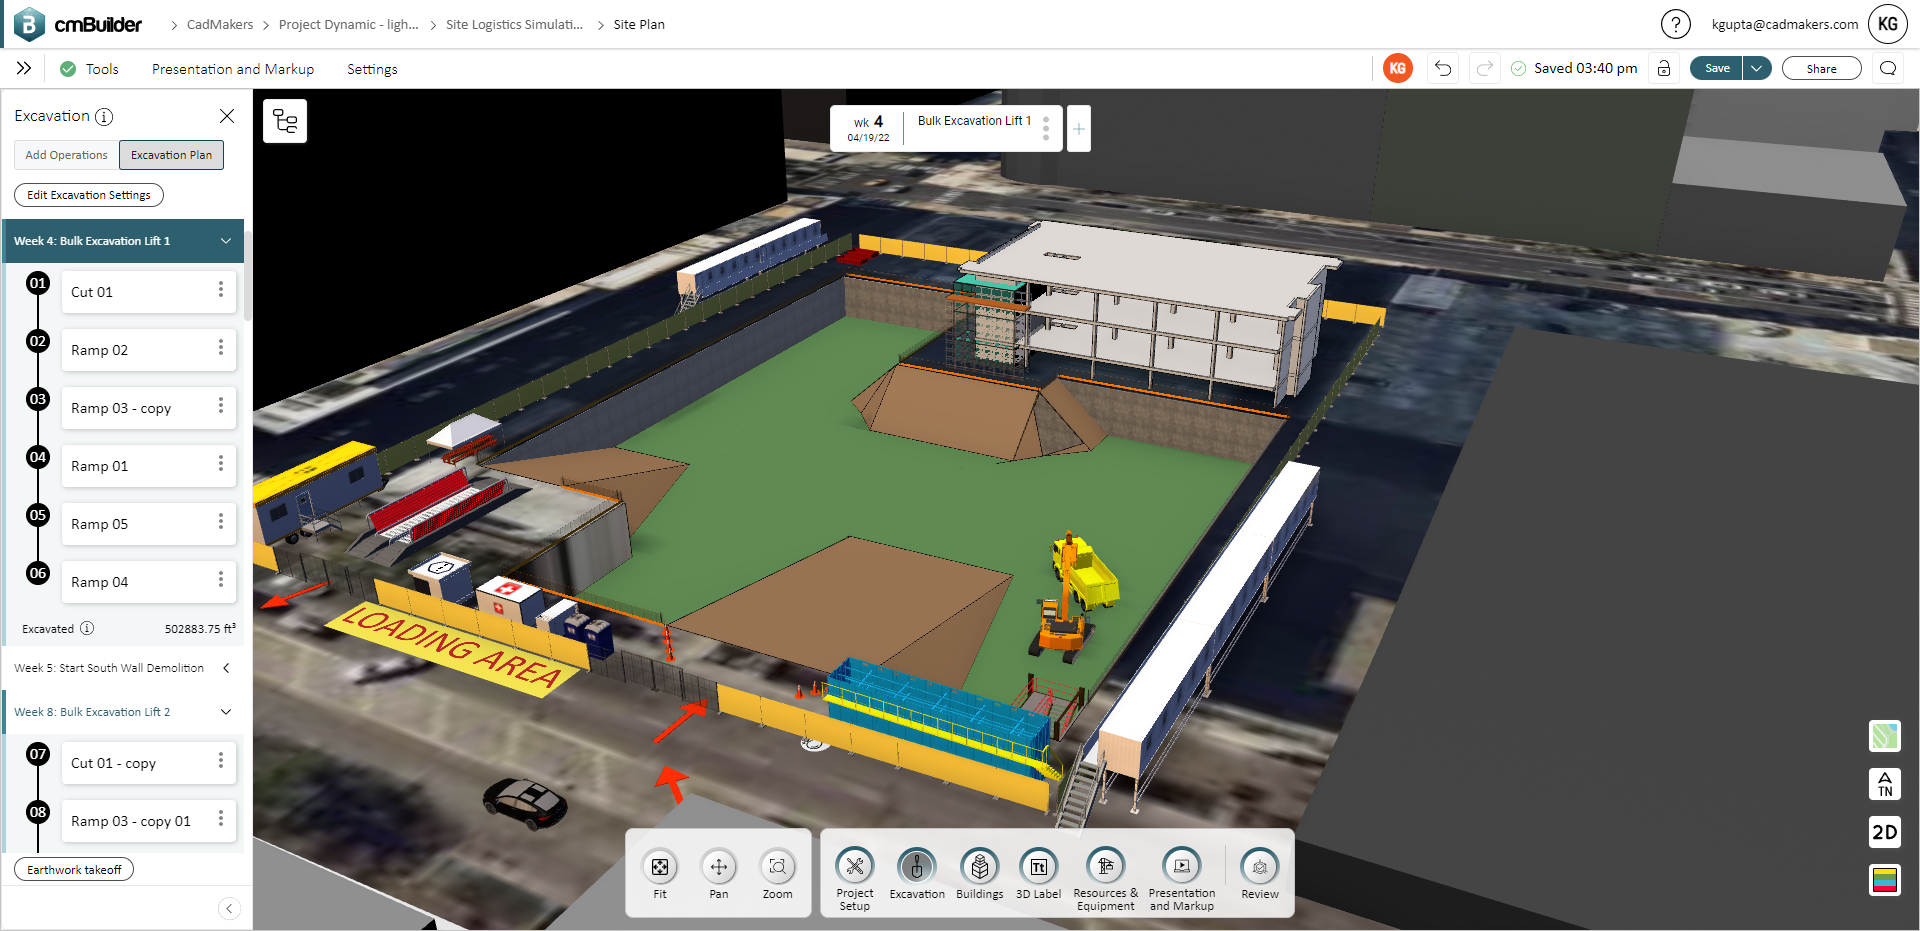Open the Presentation and Markup menu
Image resolution: width=1920 pixels, height=931 pixels.
coord(232,68)
